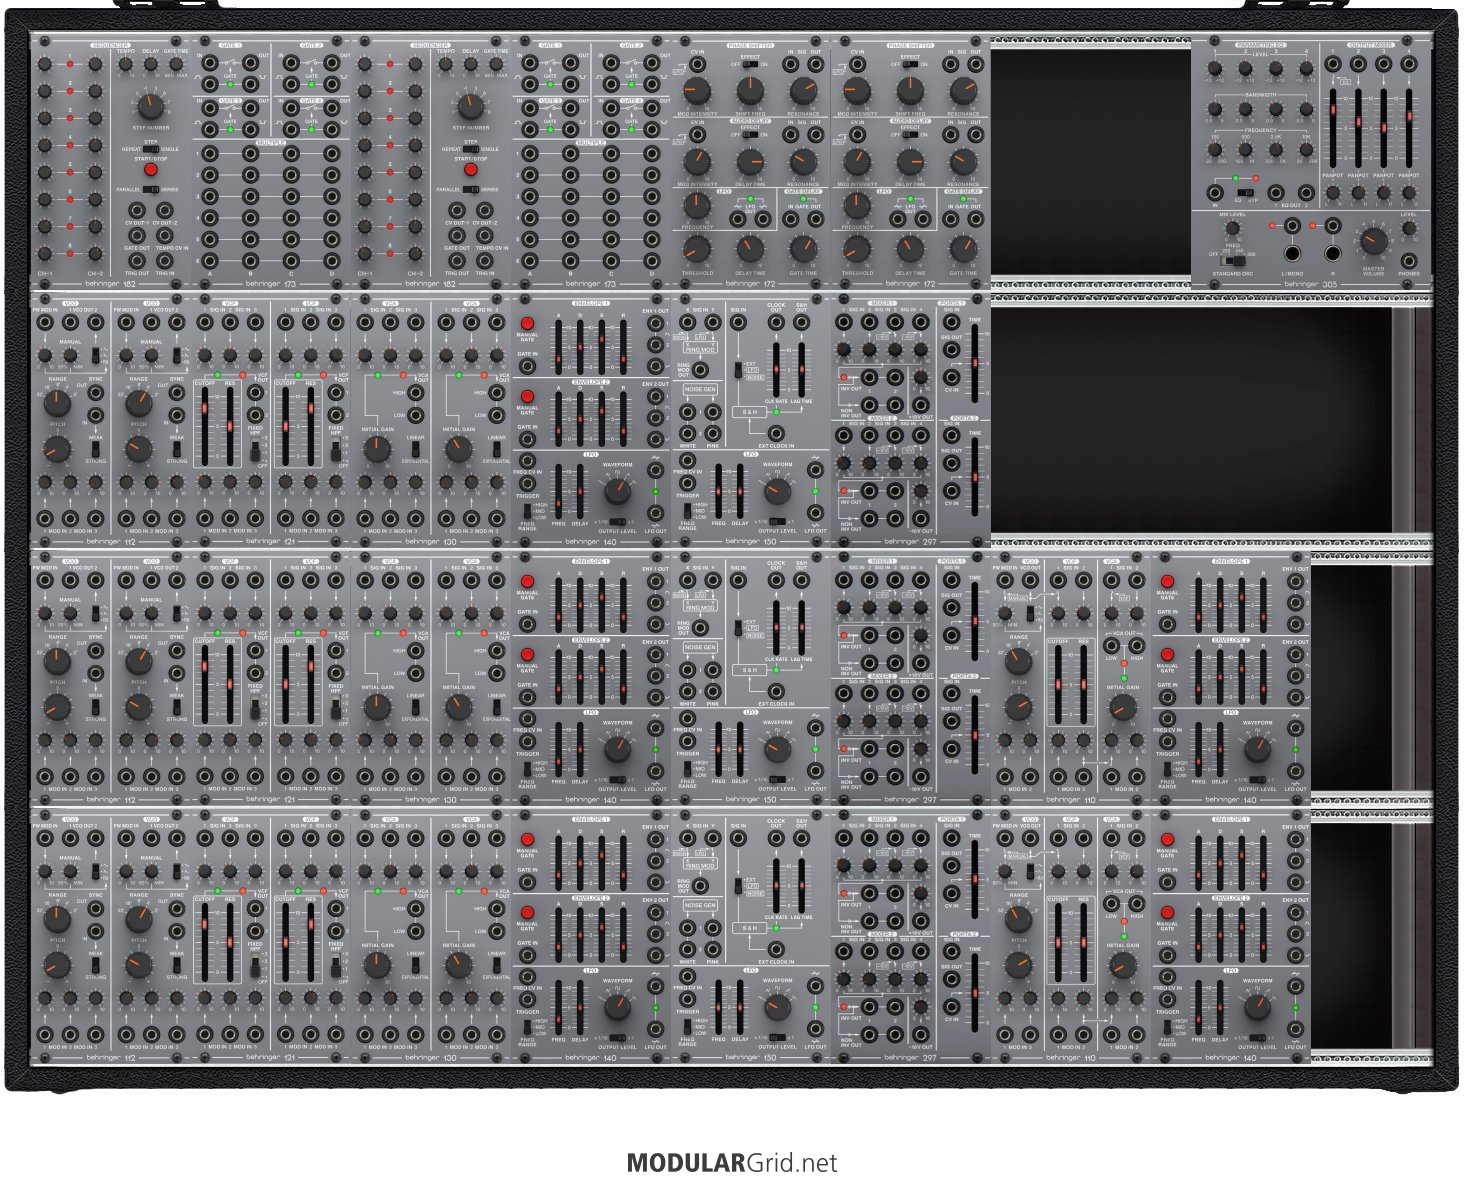Click Envelope 1 Manual Gate on bottom-row rightmost 140
Image resolution: width=1466 pixels, height=1184 pixels.
point(1167,839)
